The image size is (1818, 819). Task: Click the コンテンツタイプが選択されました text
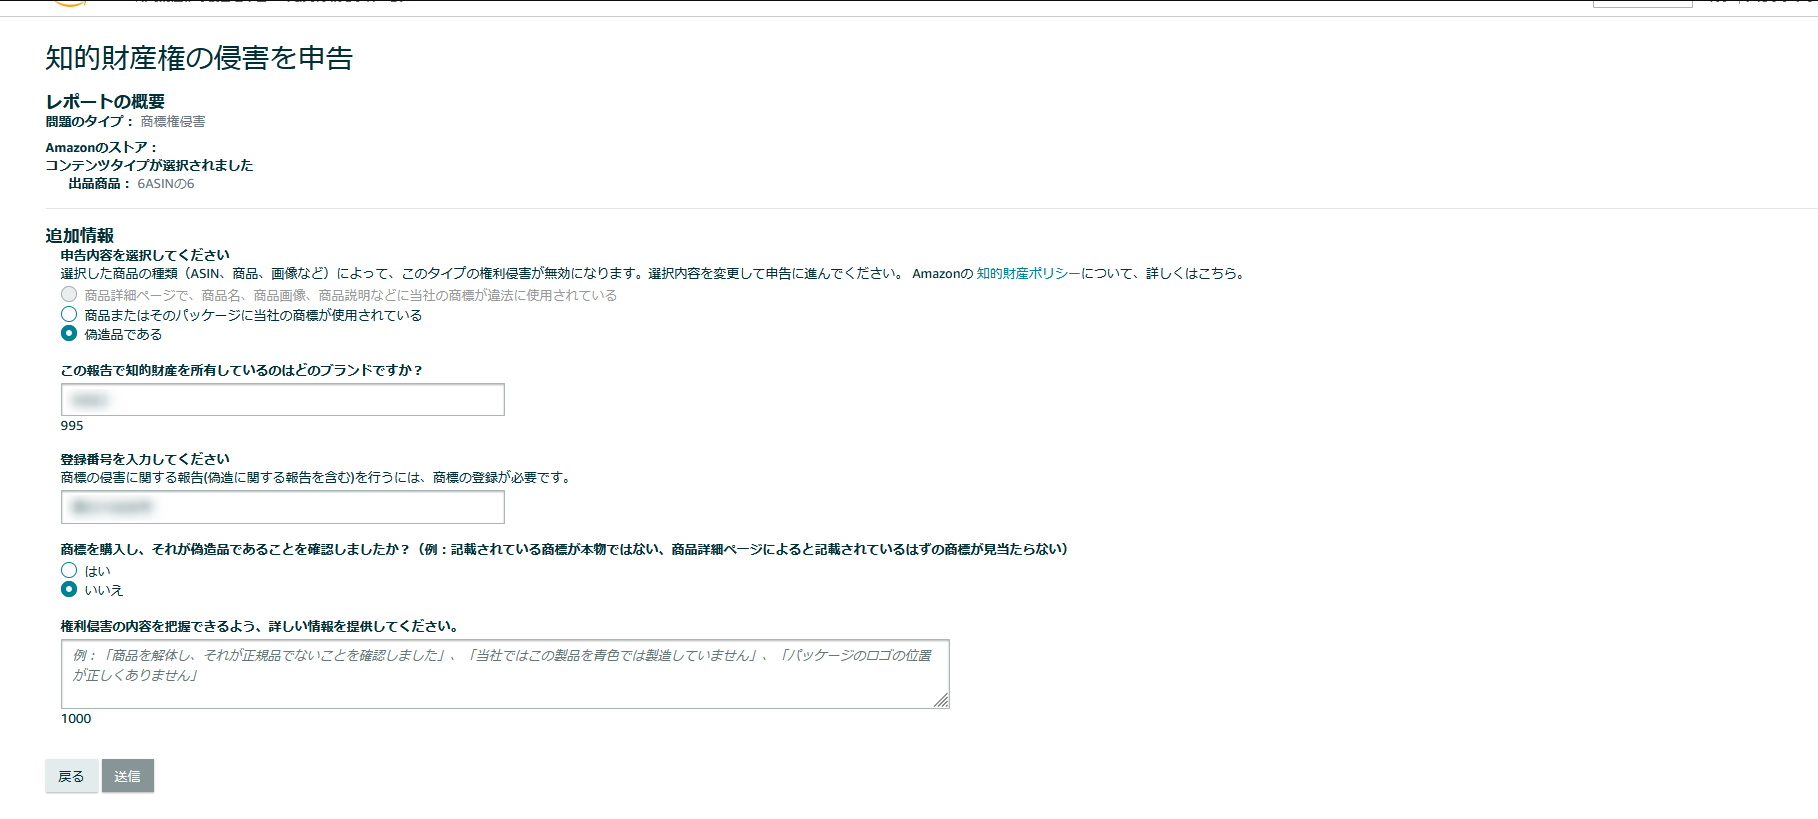coord(149,166)
